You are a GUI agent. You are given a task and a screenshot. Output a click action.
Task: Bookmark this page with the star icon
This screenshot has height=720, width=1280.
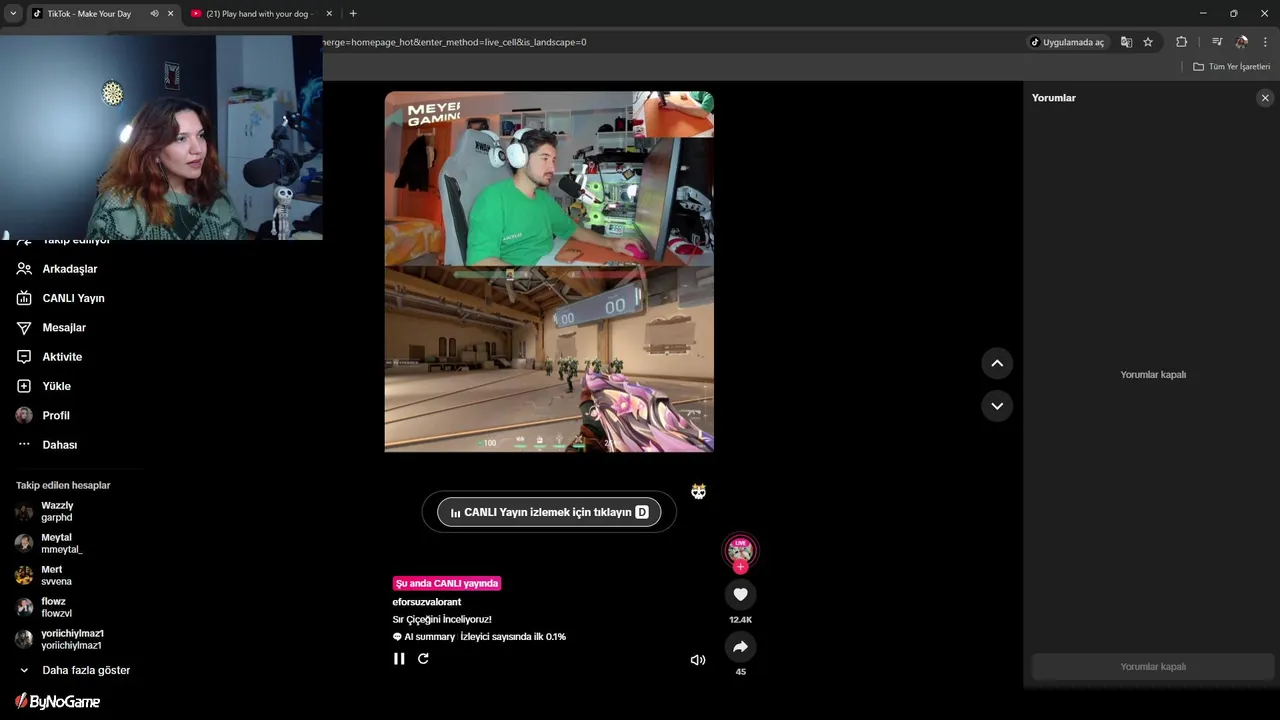pyautogui.click(x=1148, y=42)
